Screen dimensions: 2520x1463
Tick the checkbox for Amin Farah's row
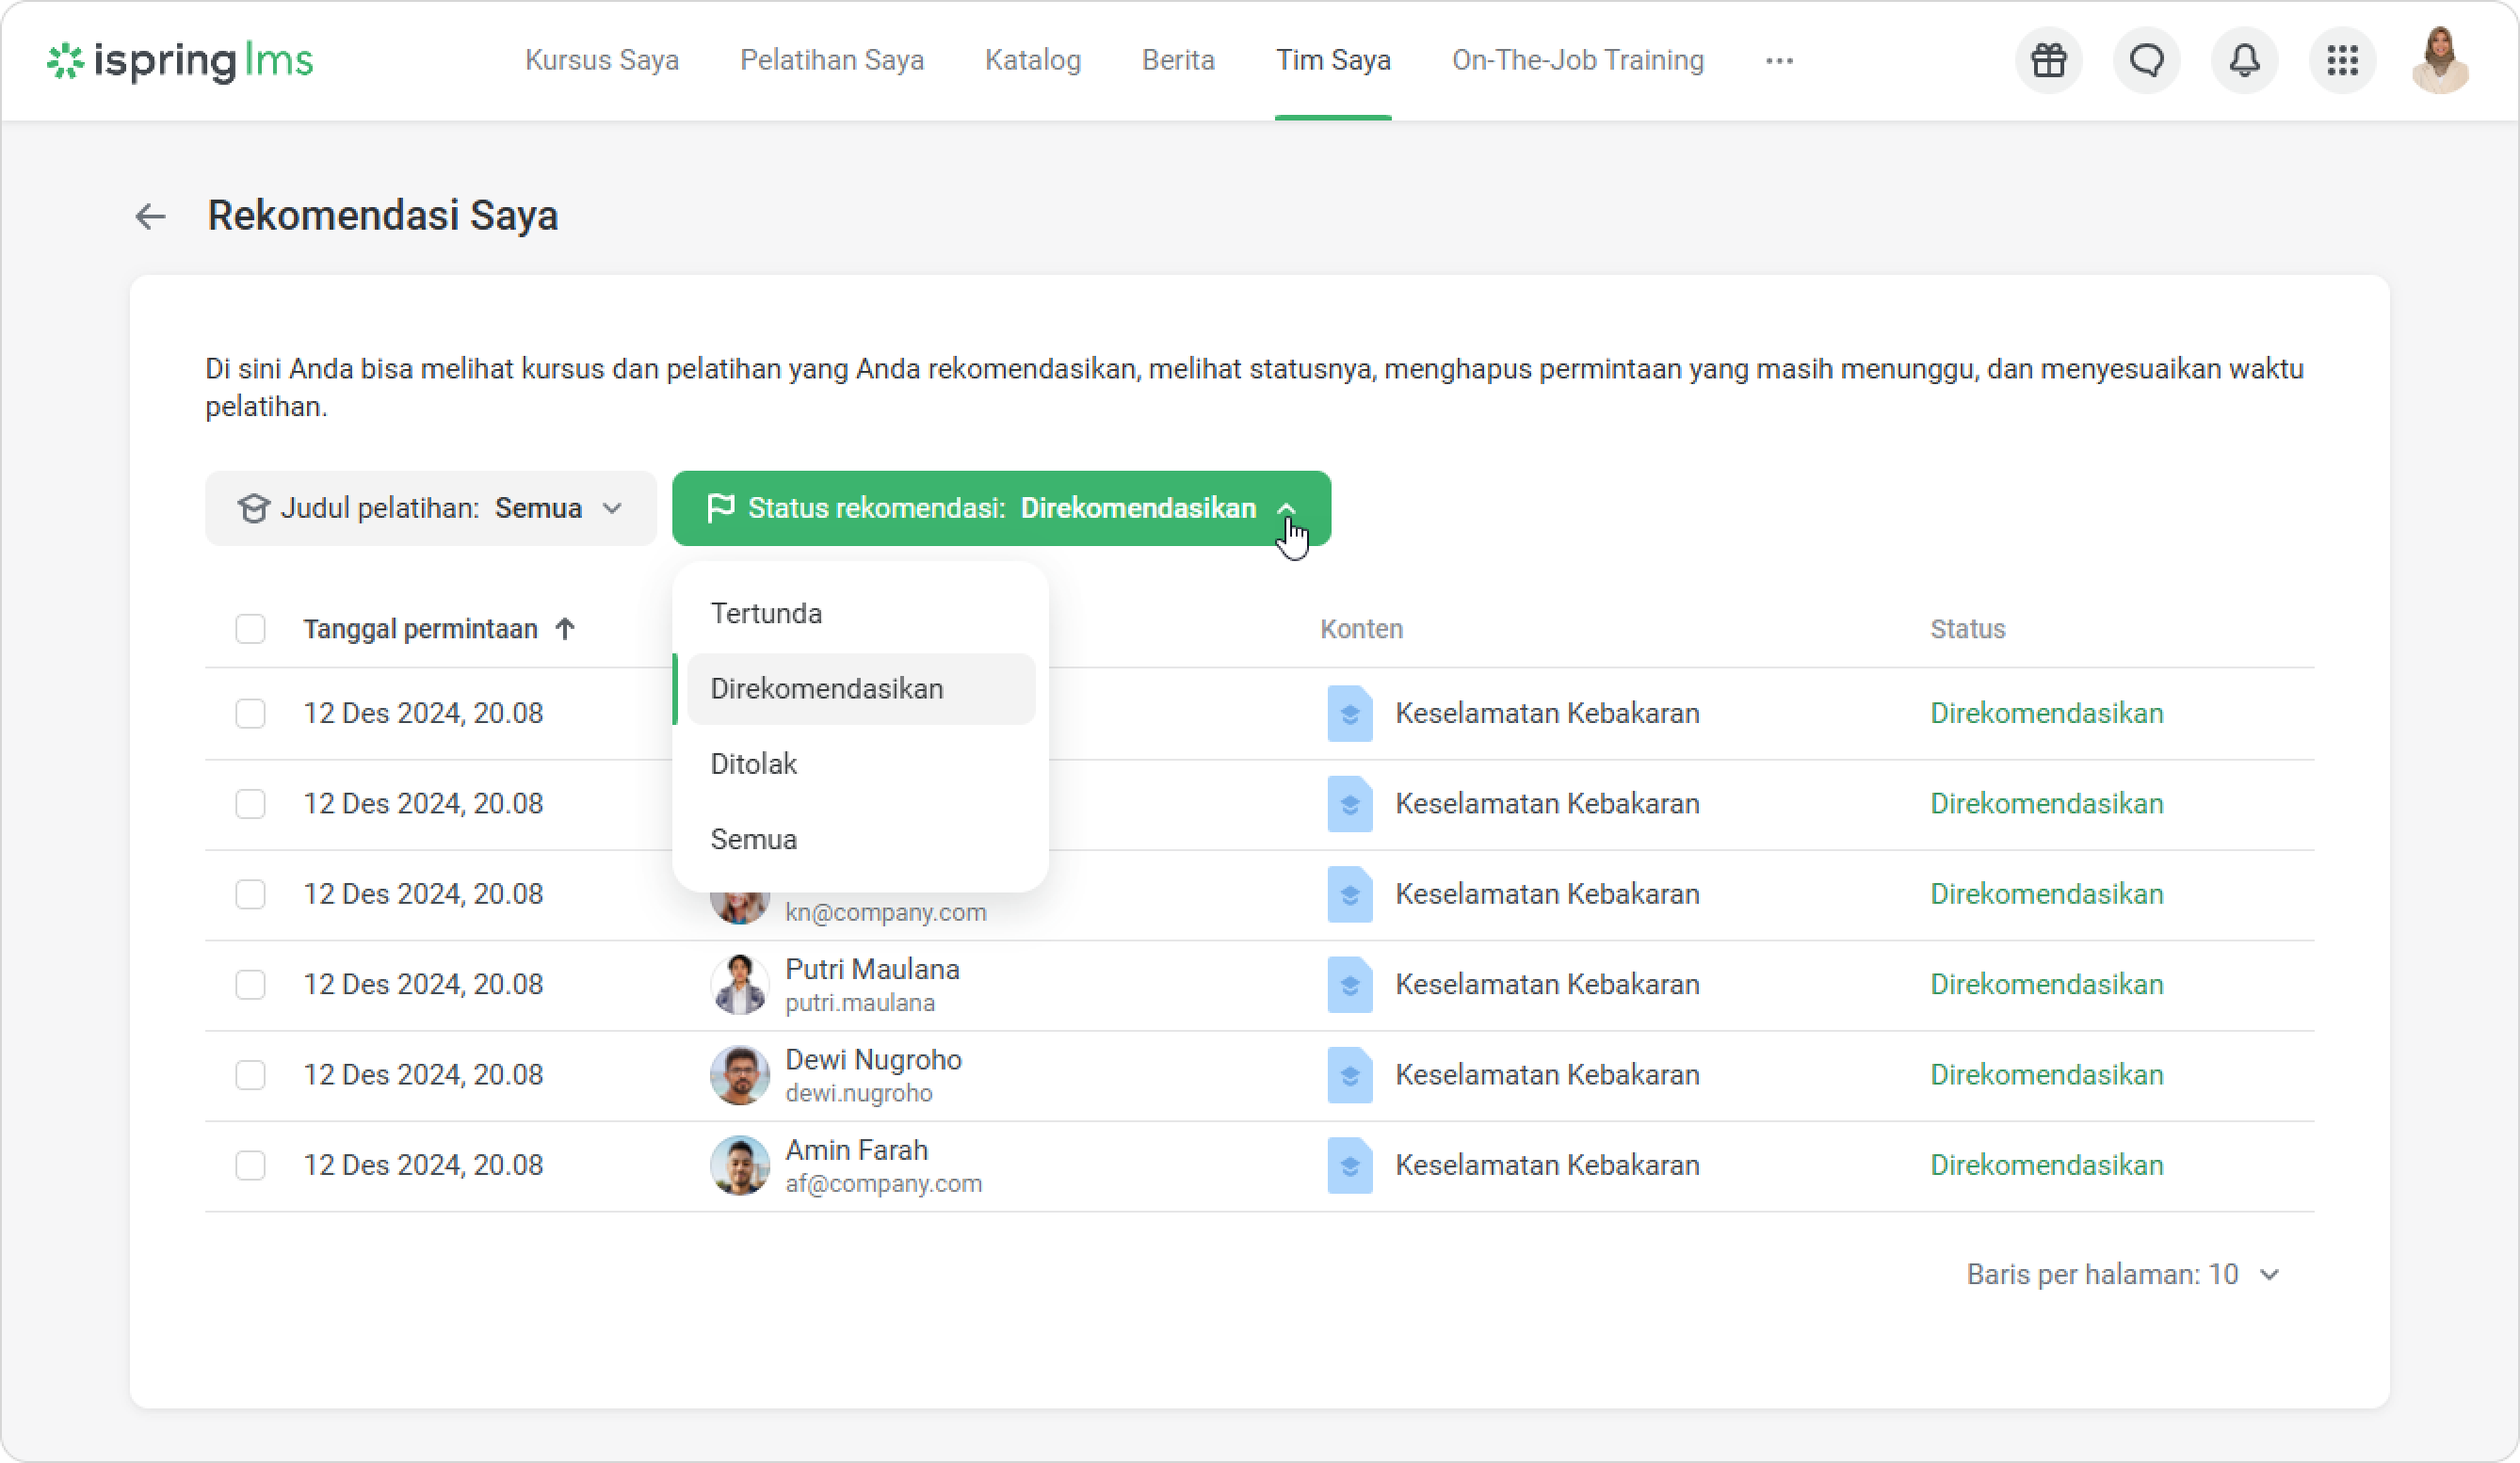tap(250, 1165)
